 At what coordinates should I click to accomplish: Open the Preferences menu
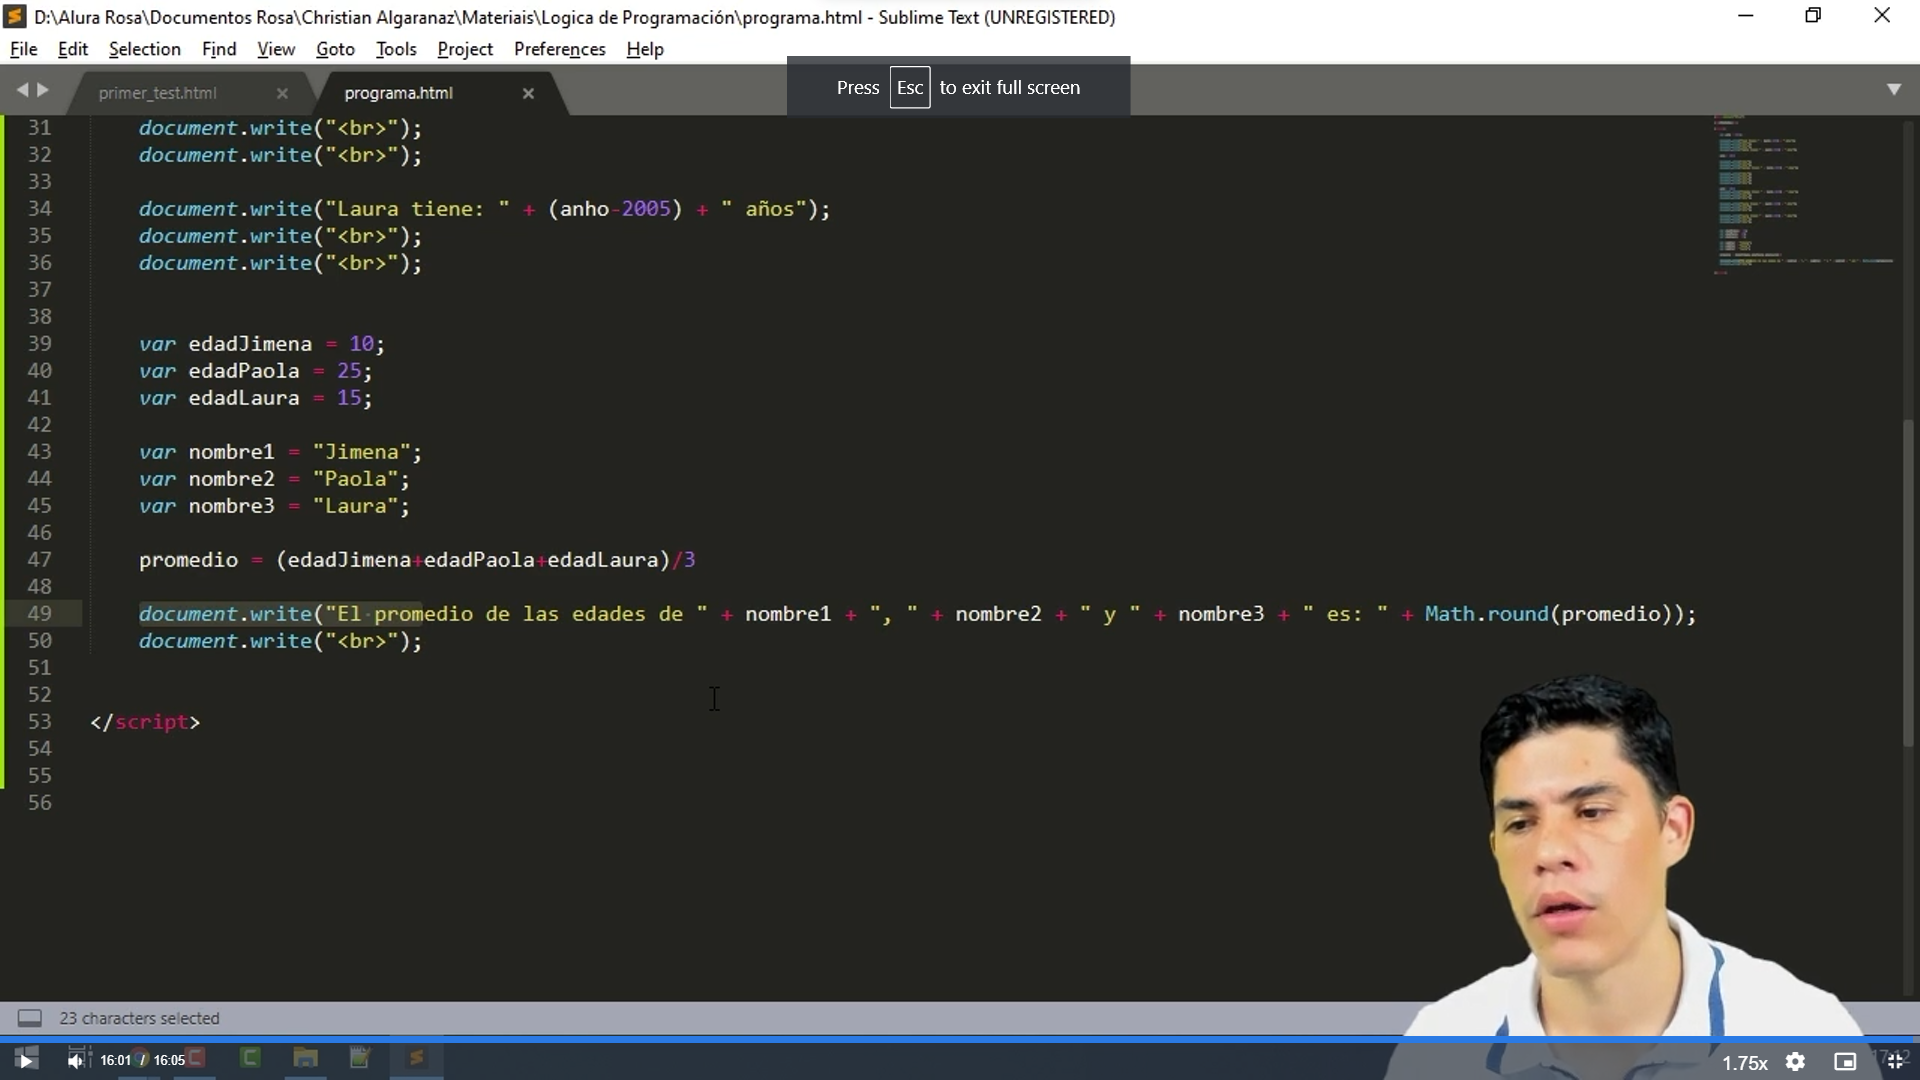pos(559,49)
